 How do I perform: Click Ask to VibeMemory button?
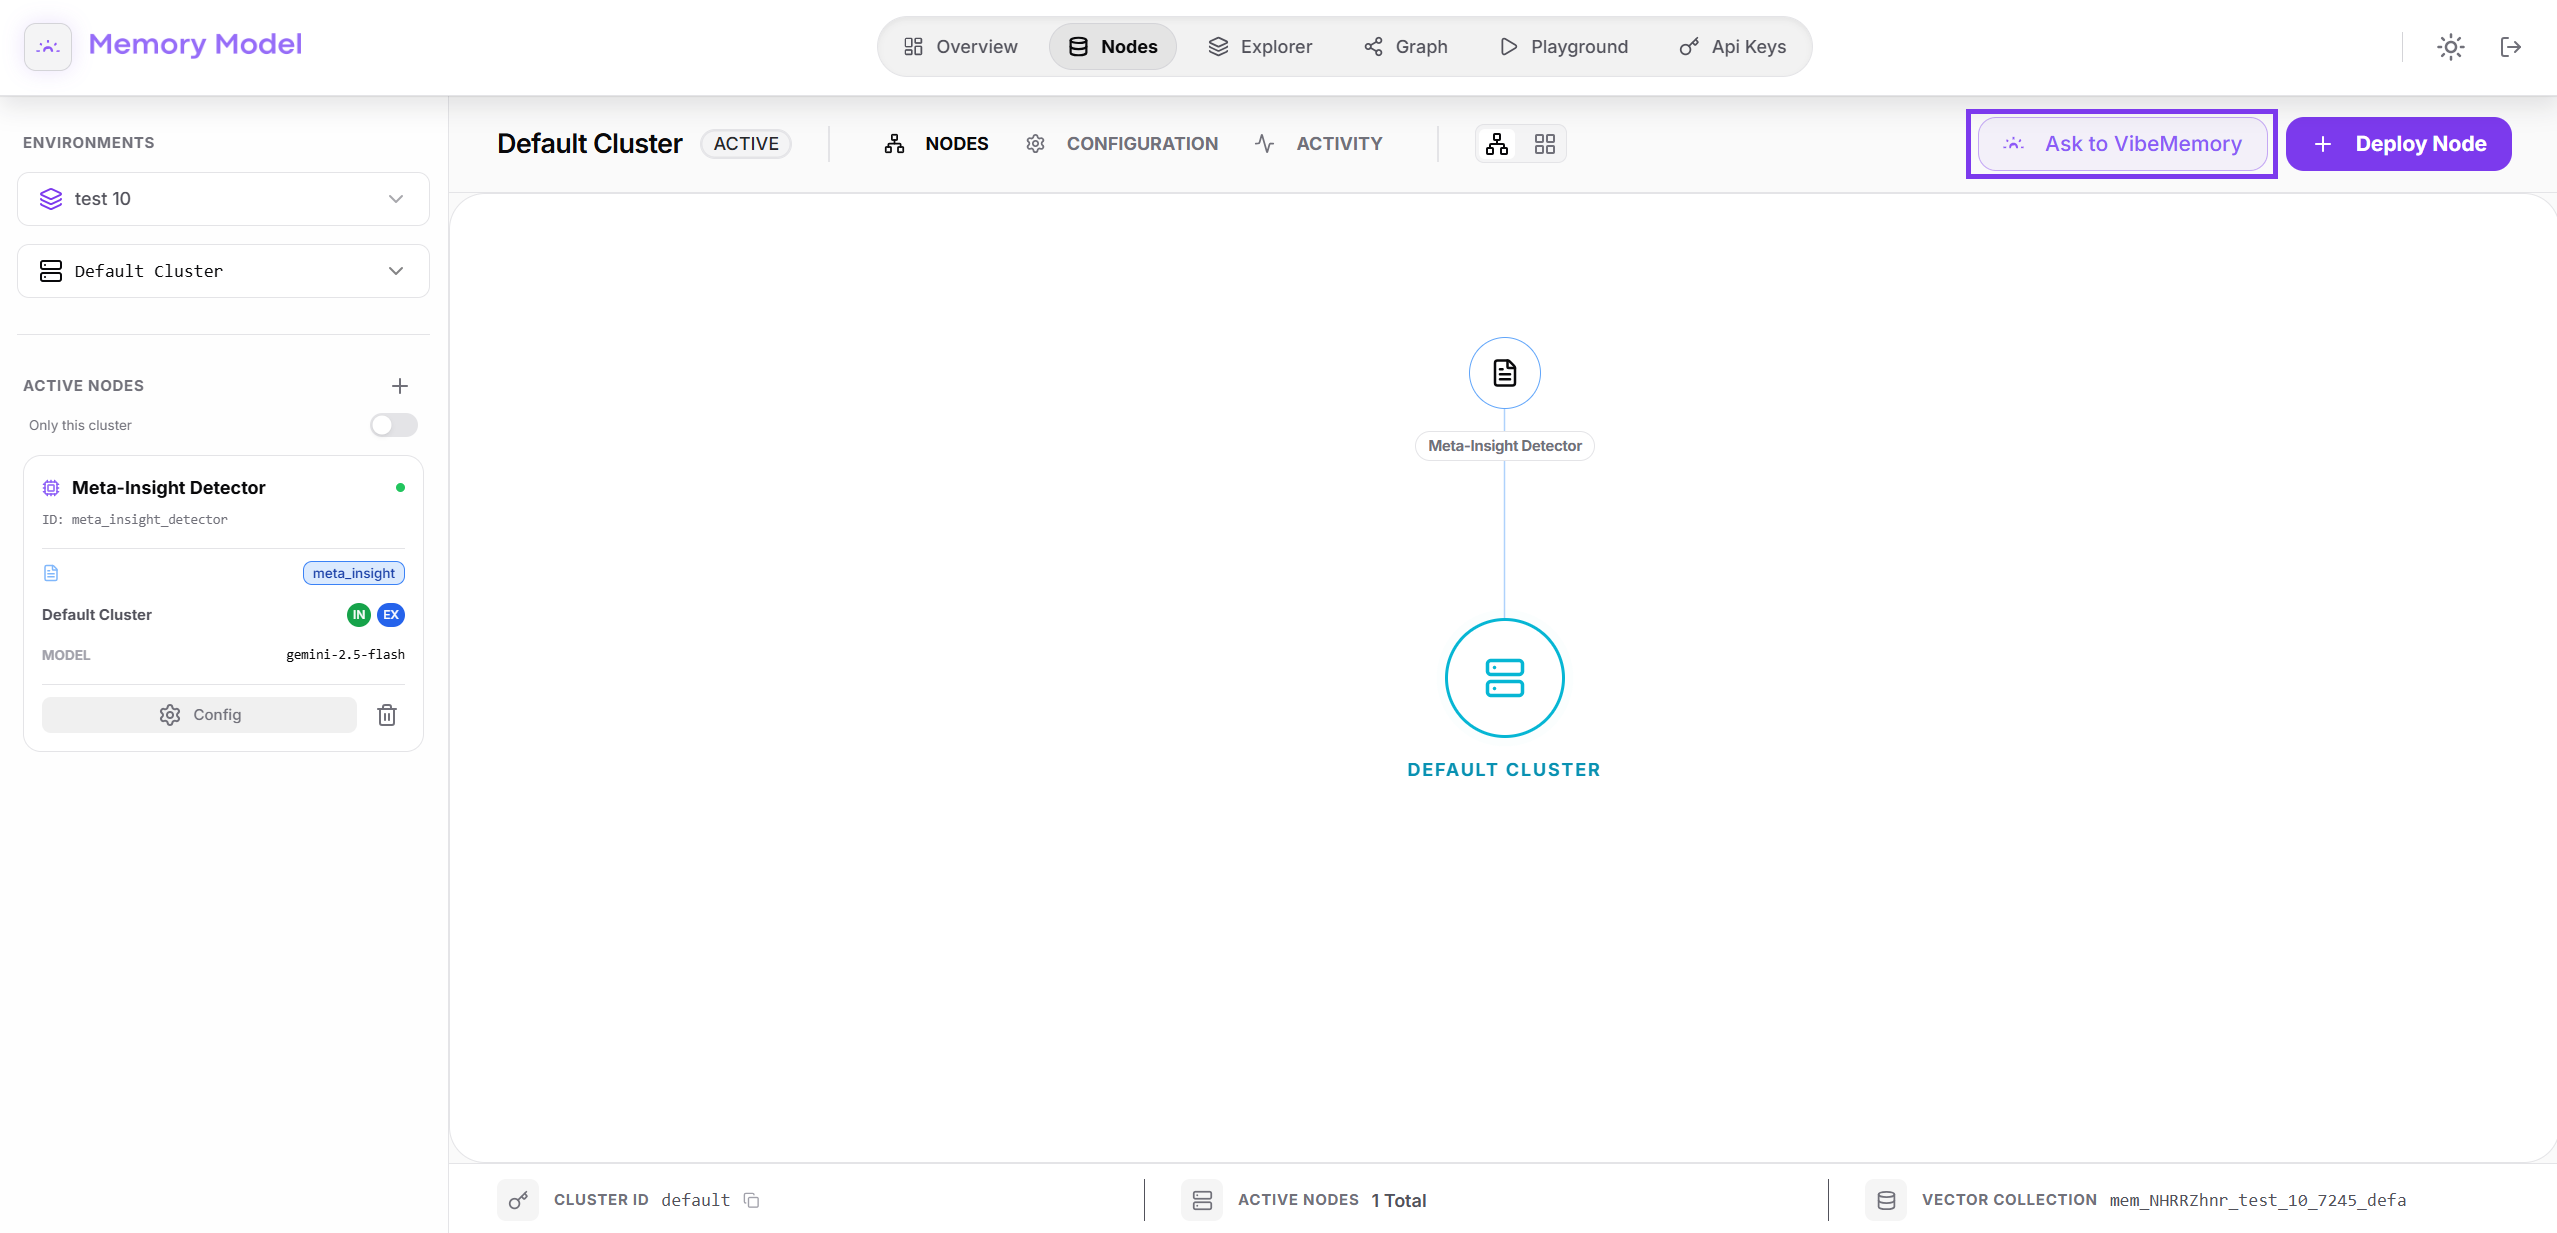(2122, 144)
